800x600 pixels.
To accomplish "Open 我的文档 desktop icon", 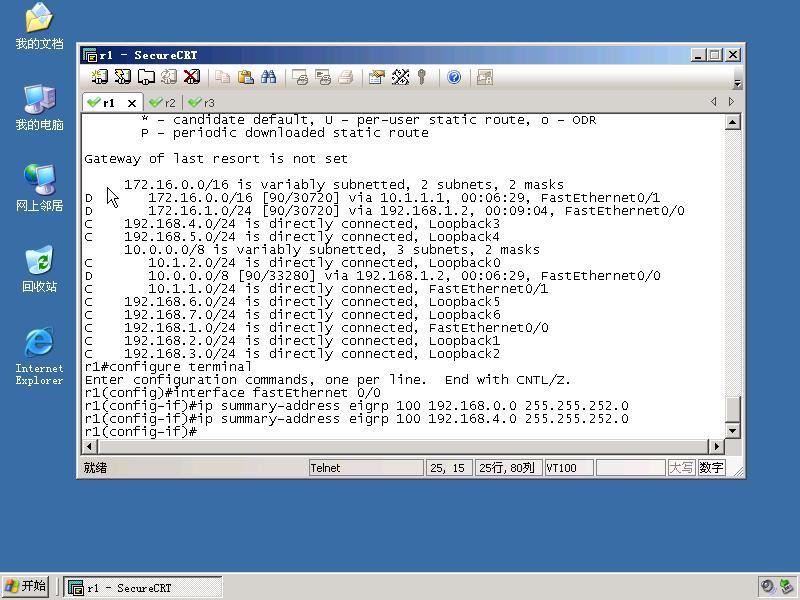I will click(39, 27).
